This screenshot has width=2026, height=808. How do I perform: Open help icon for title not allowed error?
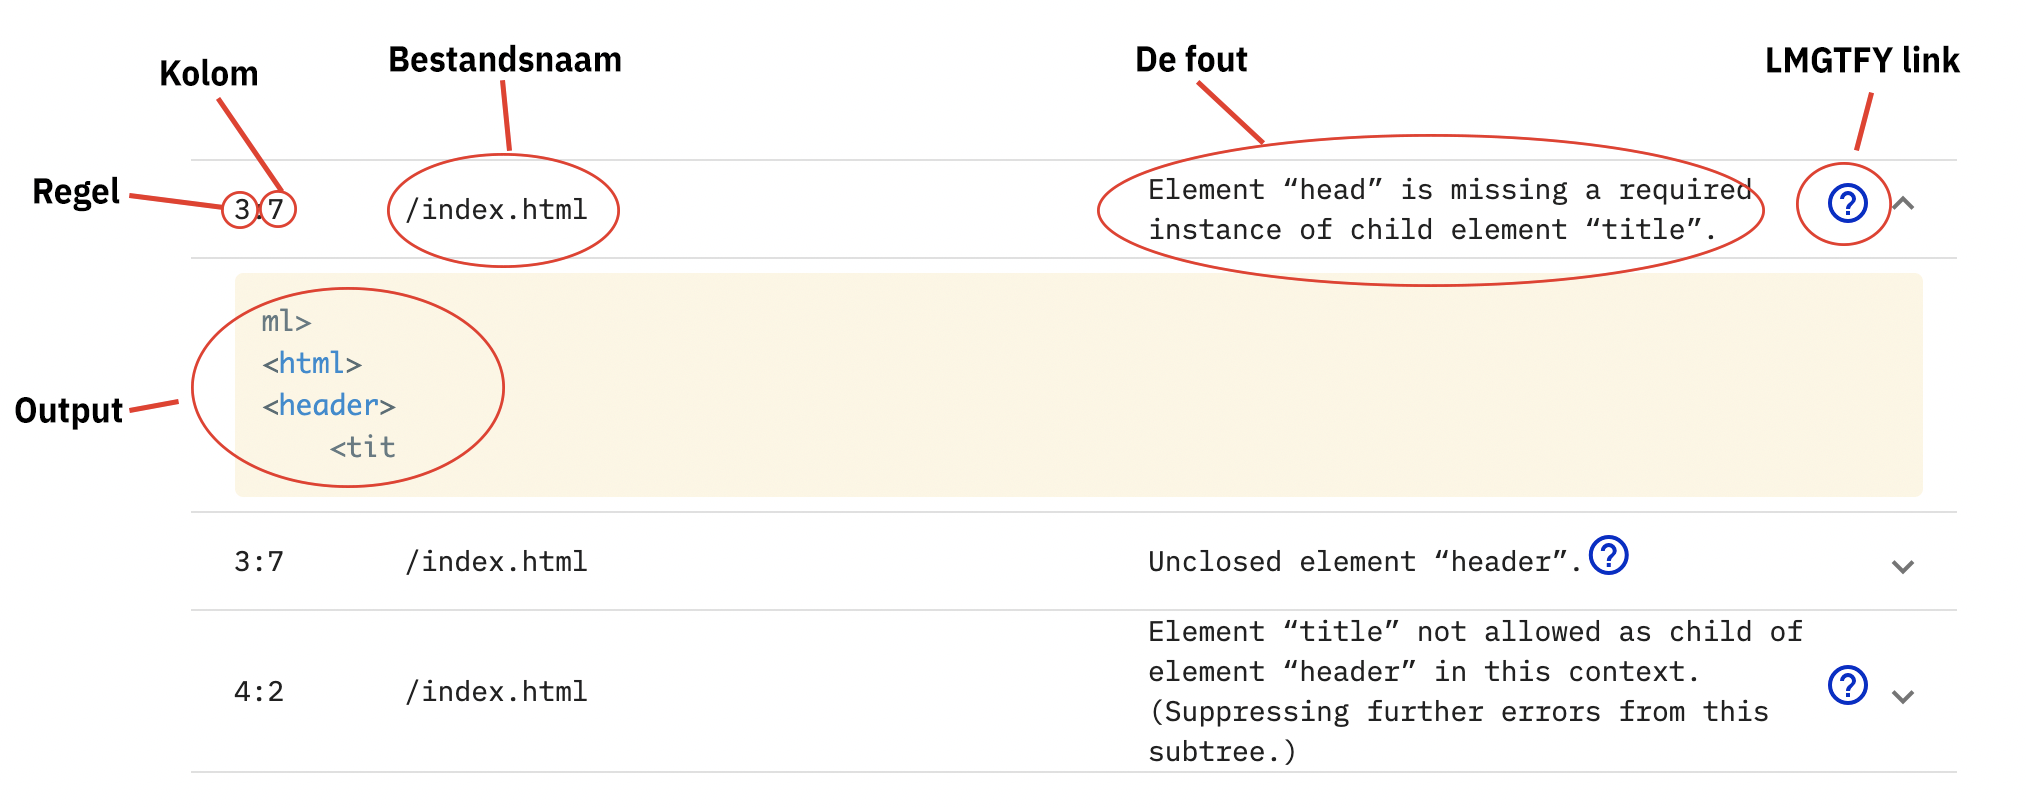coord(1847,685)
